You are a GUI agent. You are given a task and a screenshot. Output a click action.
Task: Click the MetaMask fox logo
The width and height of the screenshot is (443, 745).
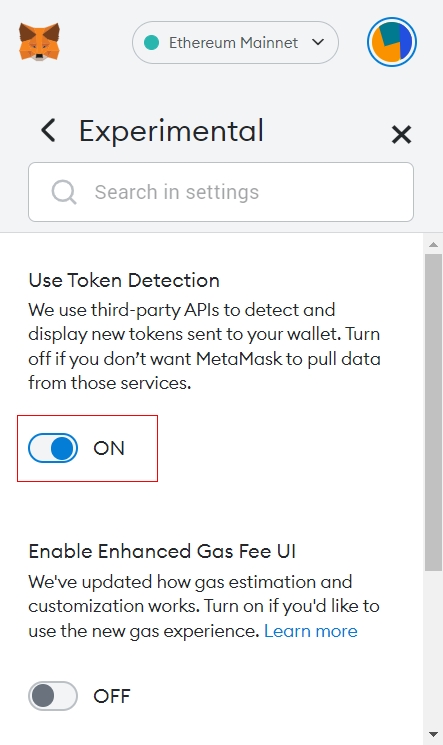39,42
